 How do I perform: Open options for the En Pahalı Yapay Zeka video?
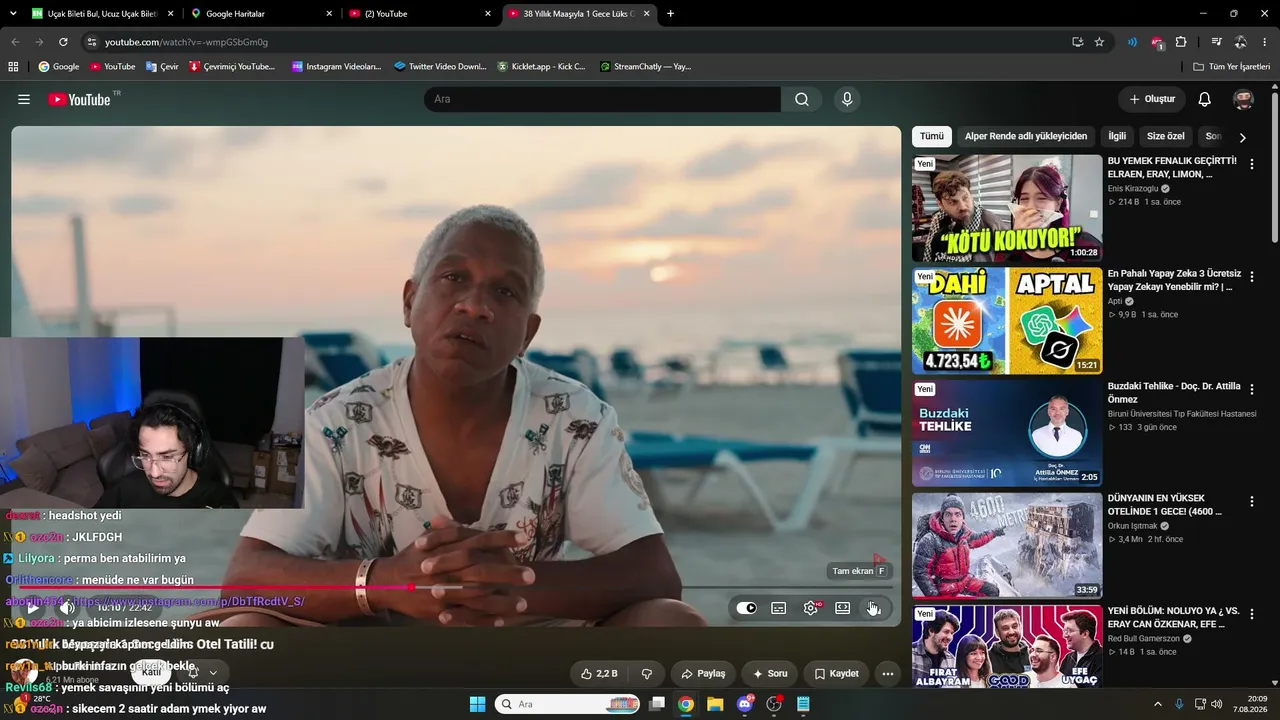1251,277
